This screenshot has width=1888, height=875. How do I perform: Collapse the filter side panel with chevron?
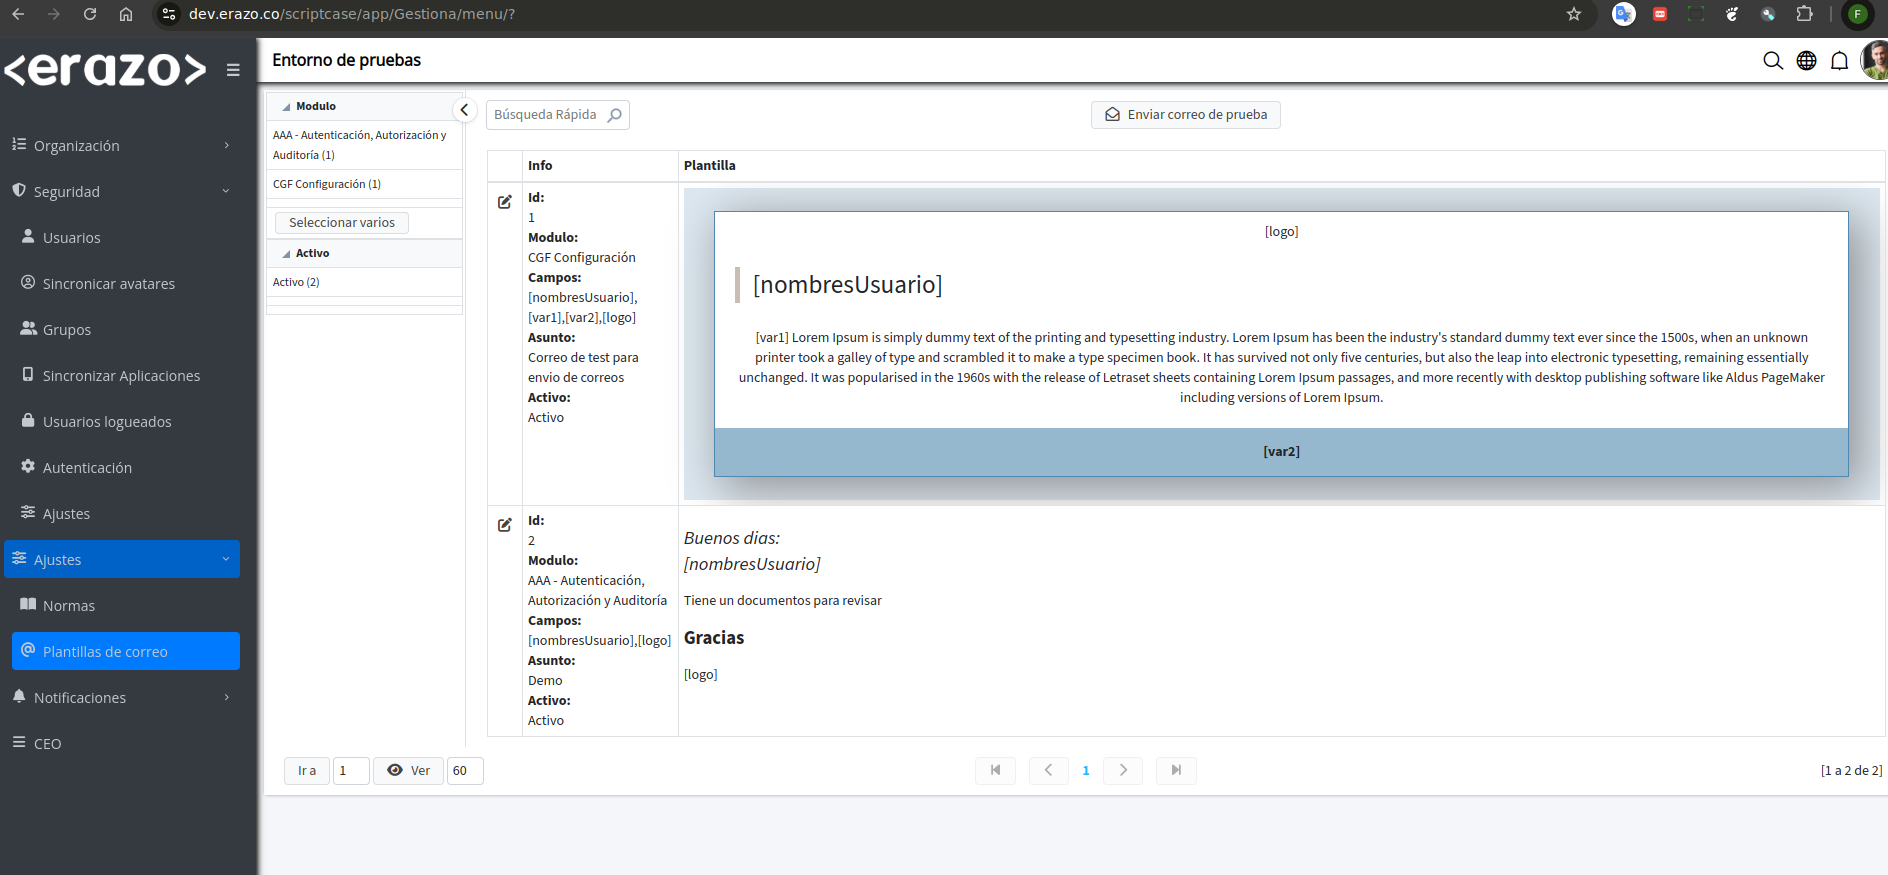464,110
